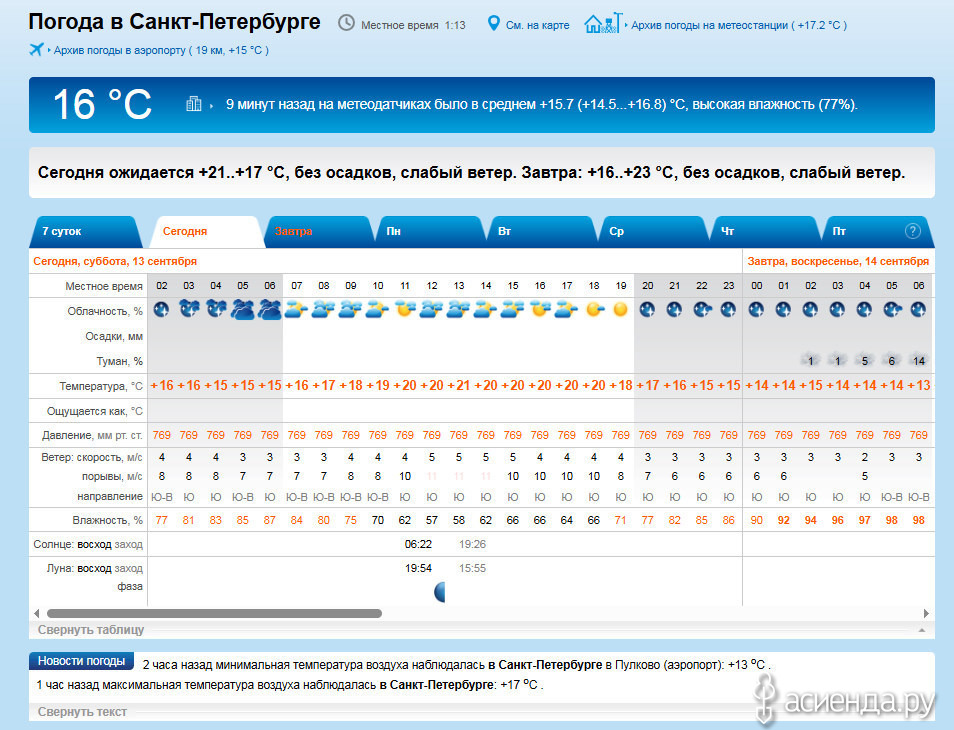Click the Завтра, воскресенье, 14 сентября heading
This screenshot has width=954, height=730.
point(838,262)
